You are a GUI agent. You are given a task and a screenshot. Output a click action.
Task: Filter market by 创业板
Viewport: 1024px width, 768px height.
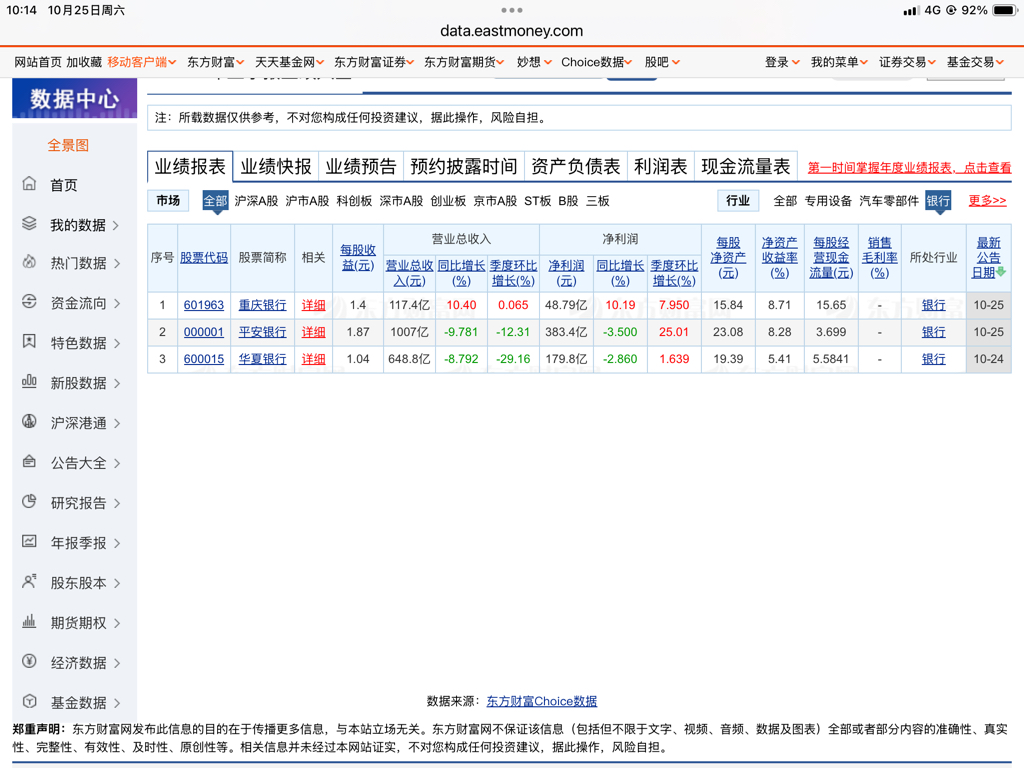(x=448, y=201)
